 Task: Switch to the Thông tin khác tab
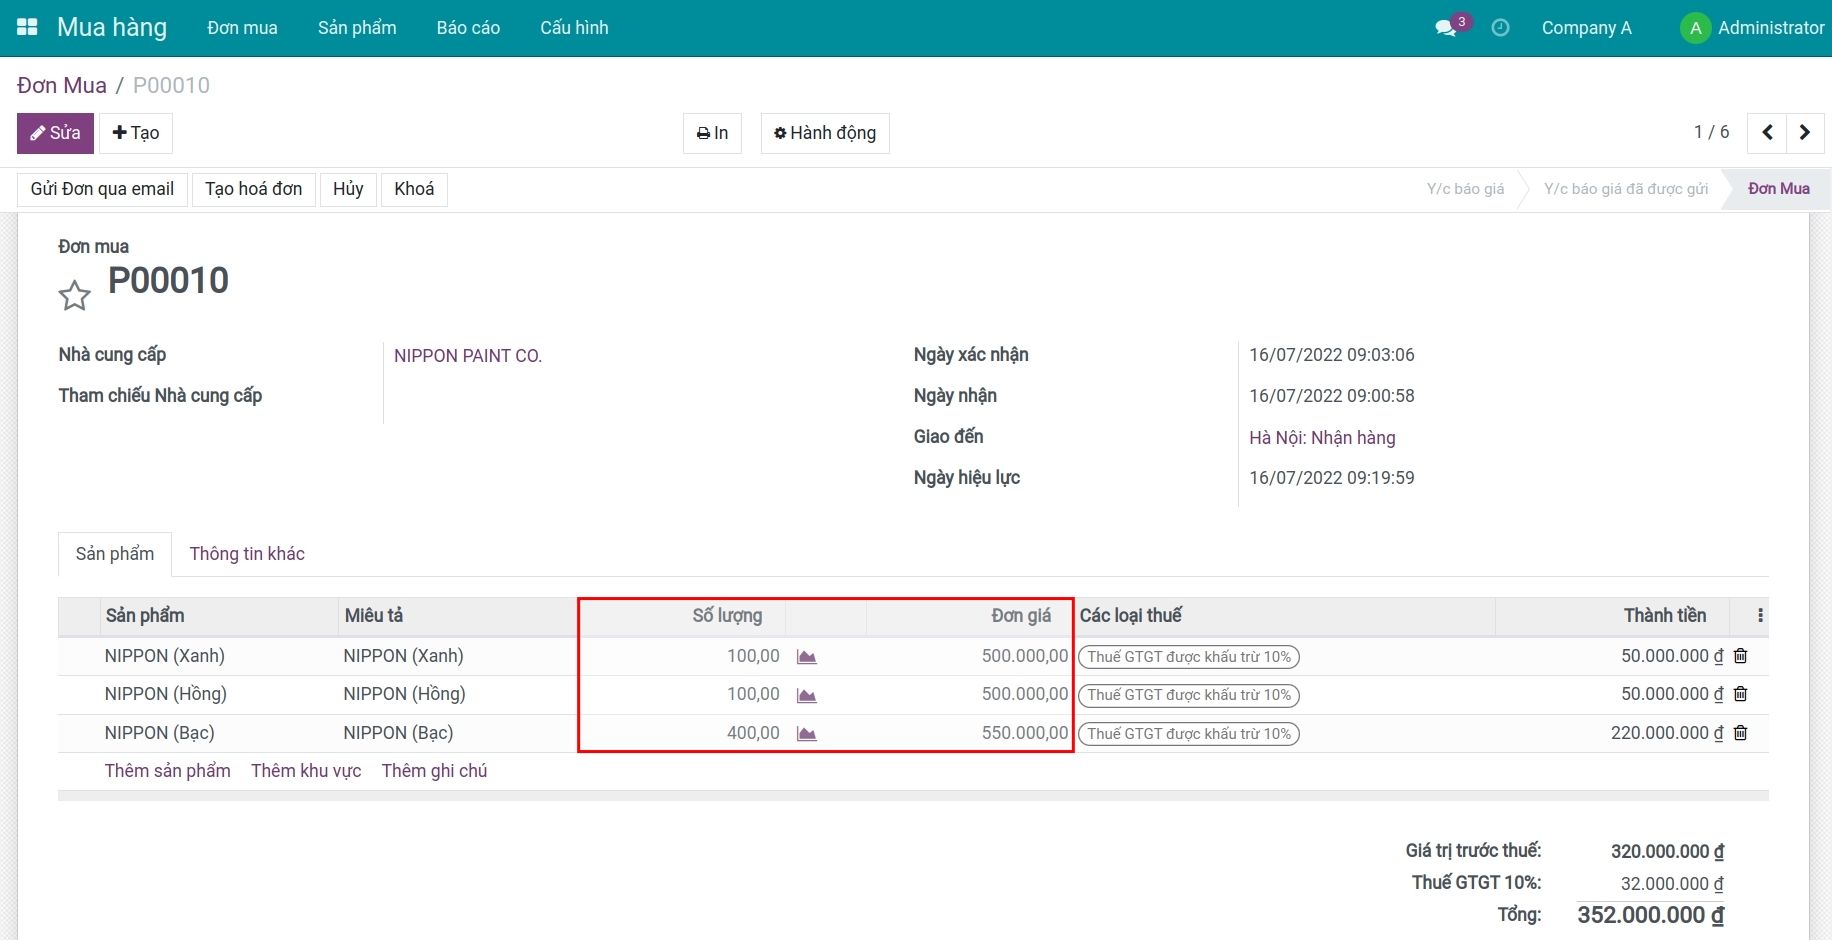246,553
